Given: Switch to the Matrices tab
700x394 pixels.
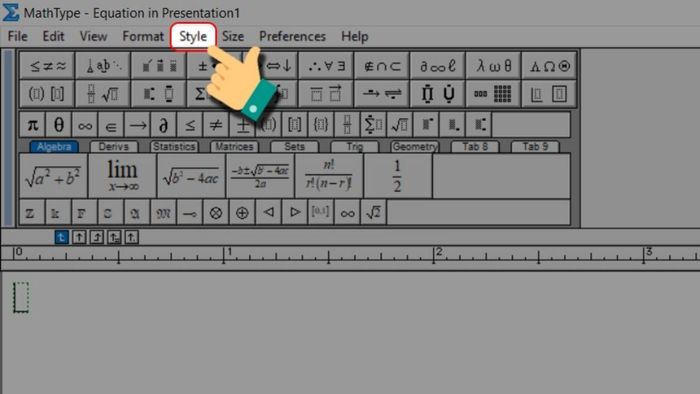Looking at the screenshot, I should [234, 146].
